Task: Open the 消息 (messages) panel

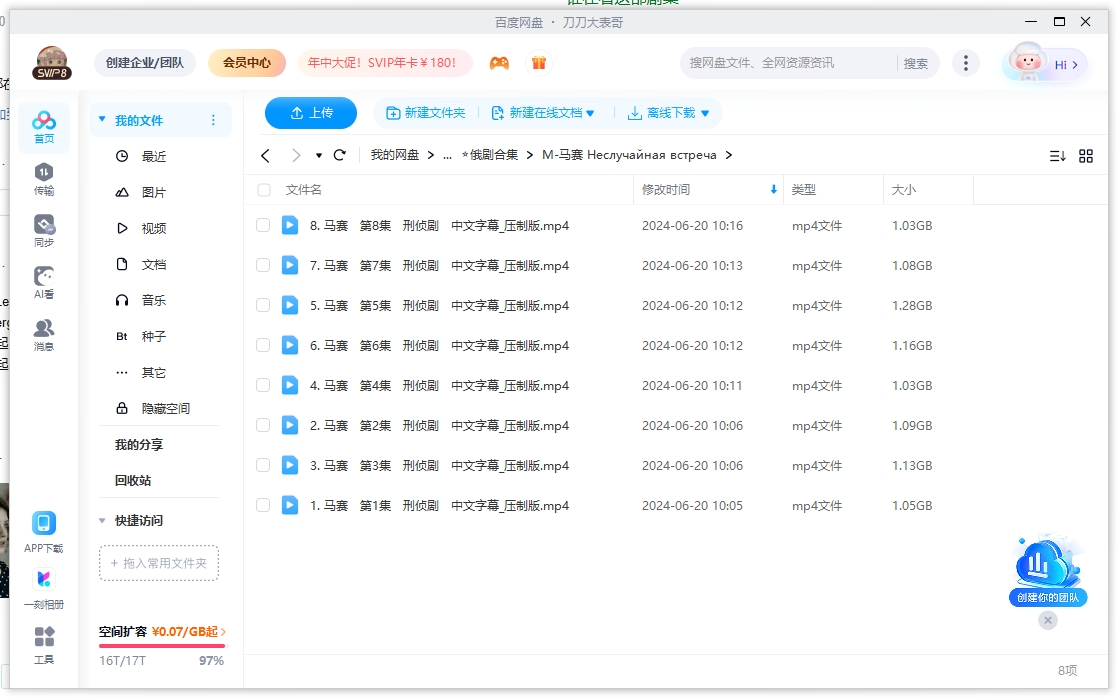Action: tap(42, 331)
